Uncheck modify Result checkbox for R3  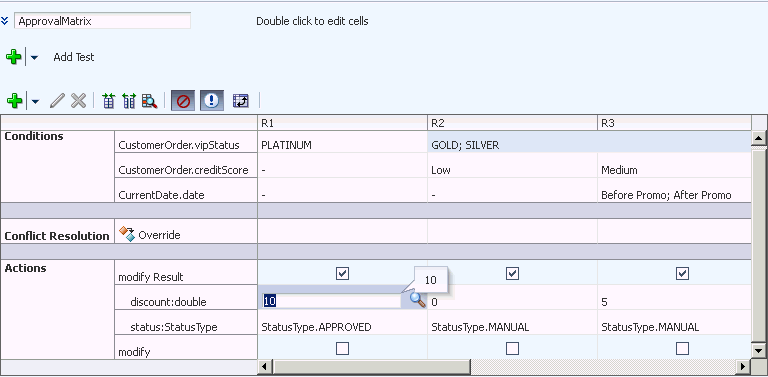(682, 273)
